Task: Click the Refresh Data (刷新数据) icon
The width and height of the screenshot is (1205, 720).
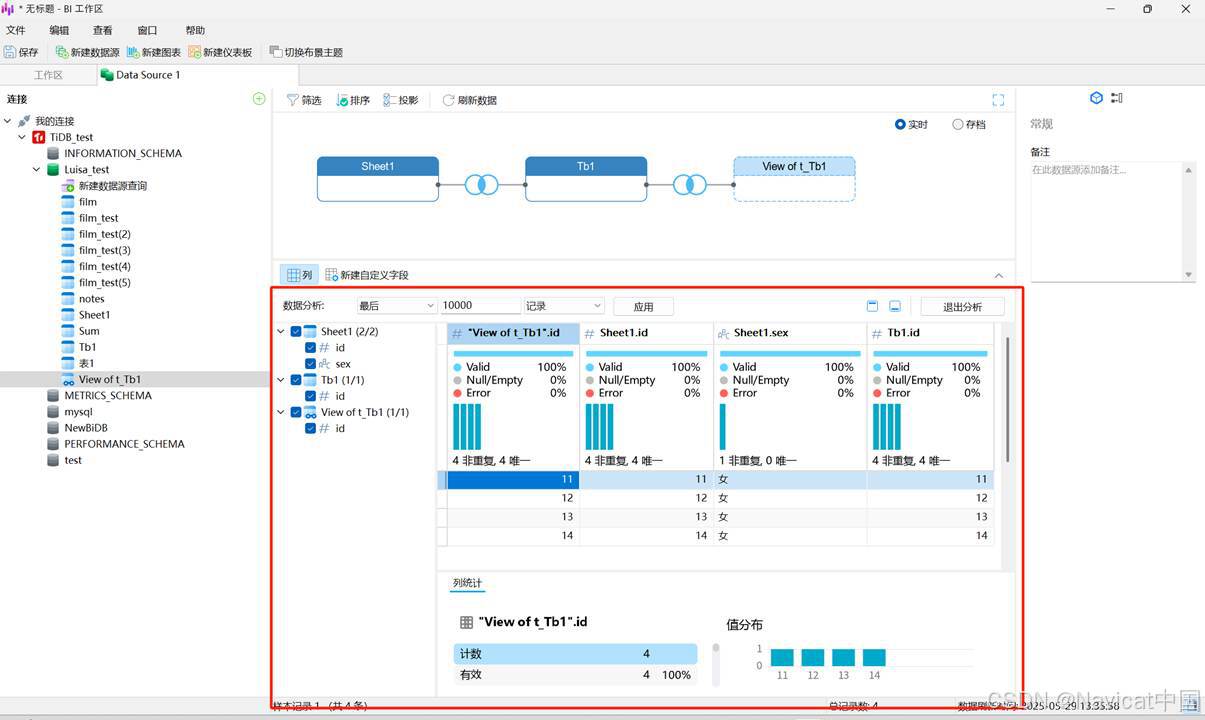Action: pyautogui.click(x=448, y=100)
